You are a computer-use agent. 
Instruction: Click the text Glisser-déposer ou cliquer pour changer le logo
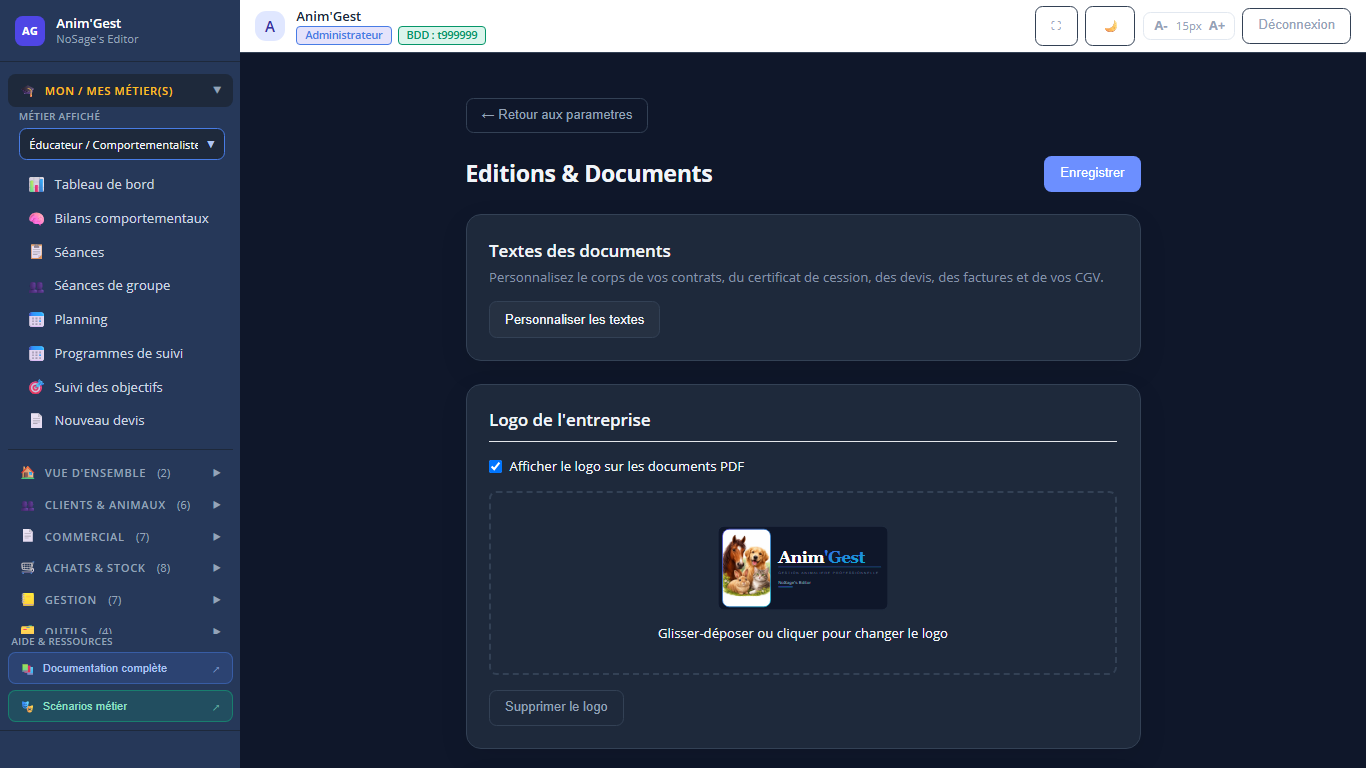tap(803, 634)
